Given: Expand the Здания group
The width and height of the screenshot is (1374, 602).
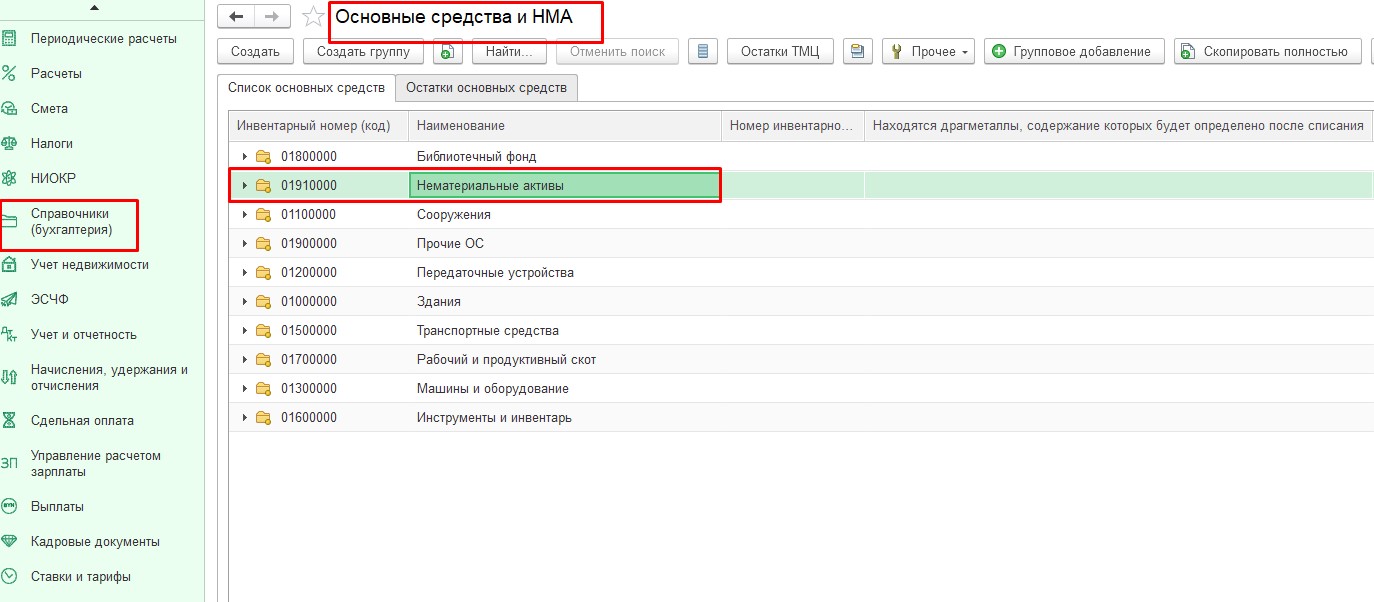Looking at the screenshot, I should point(245,301).
